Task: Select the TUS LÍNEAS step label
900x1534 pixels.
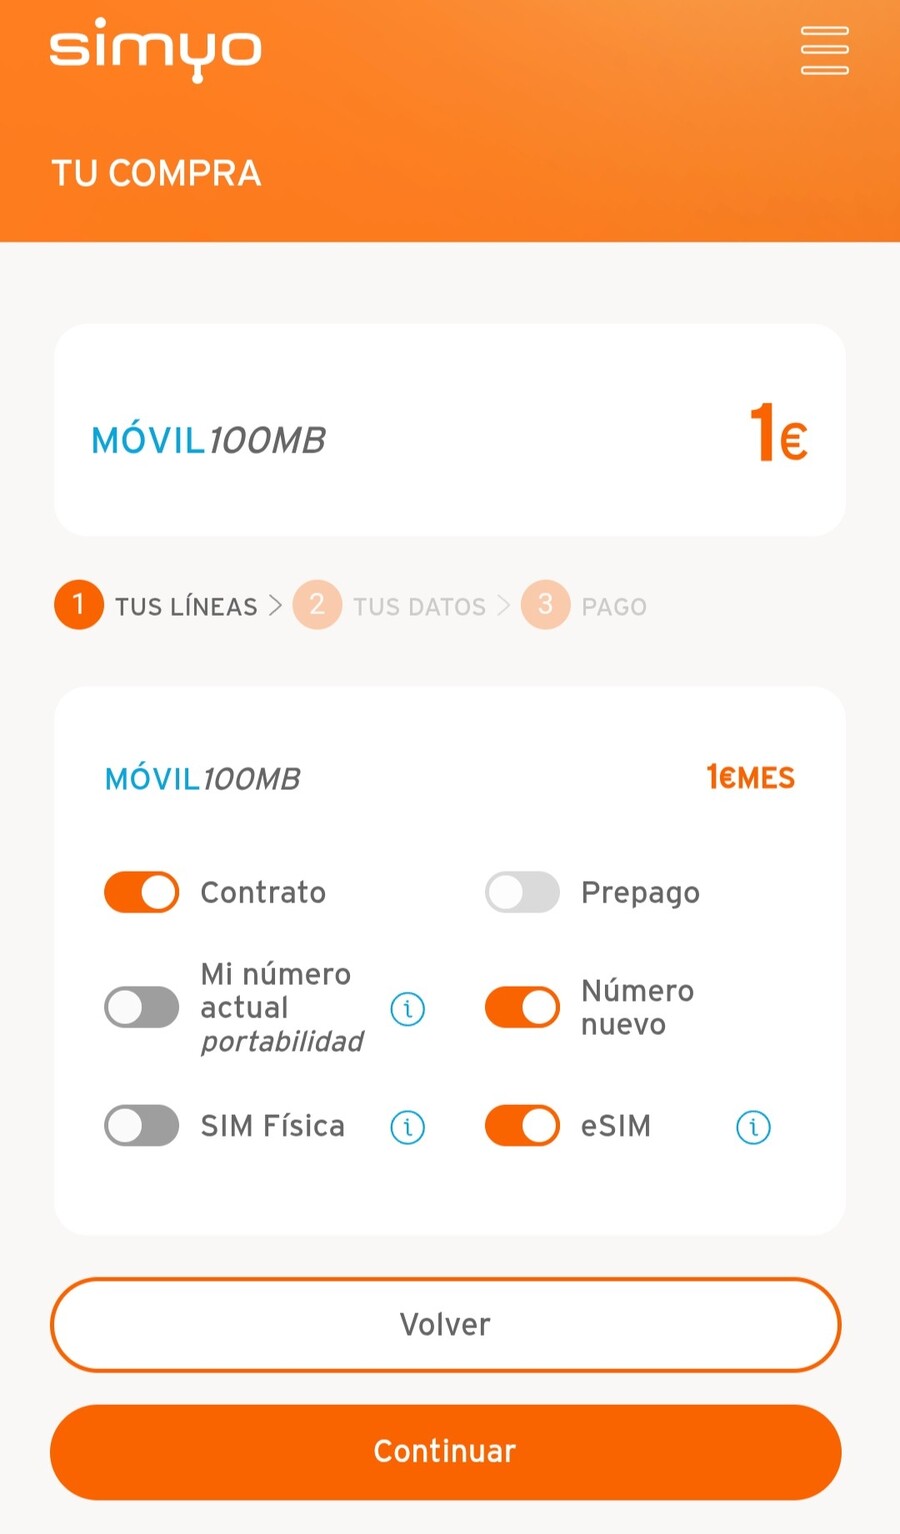Action: (x=186, y=607)
